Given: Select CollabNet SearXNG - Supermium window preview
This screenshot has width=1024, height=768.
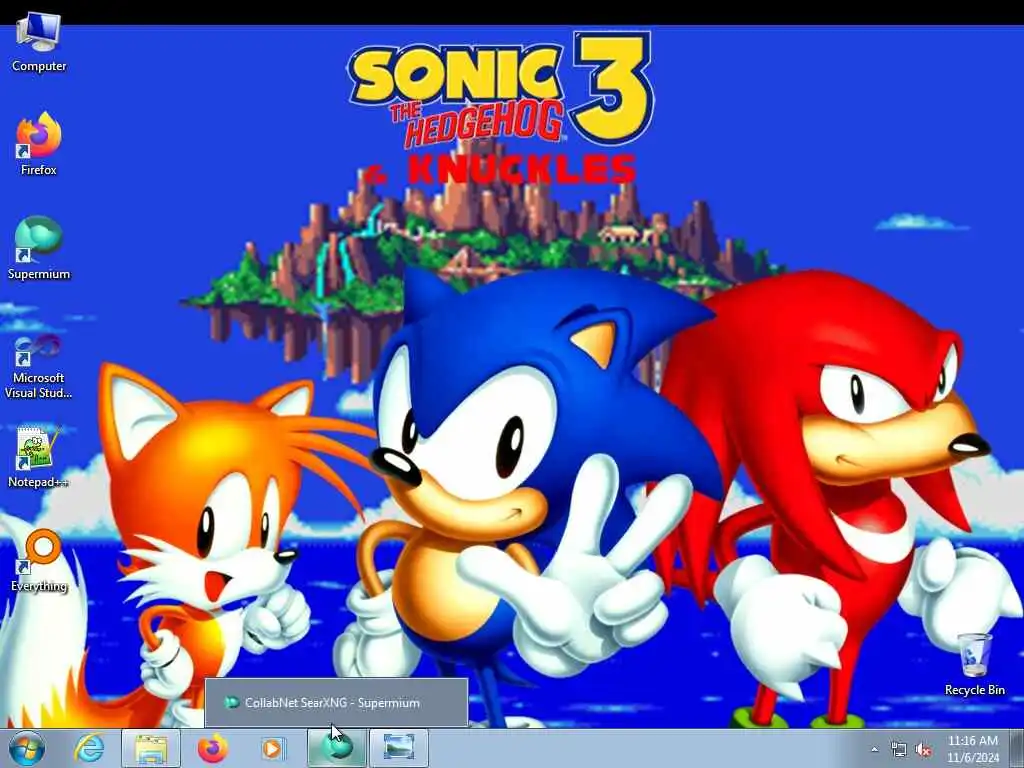Looking at the screenshot, I should point(336,703).
